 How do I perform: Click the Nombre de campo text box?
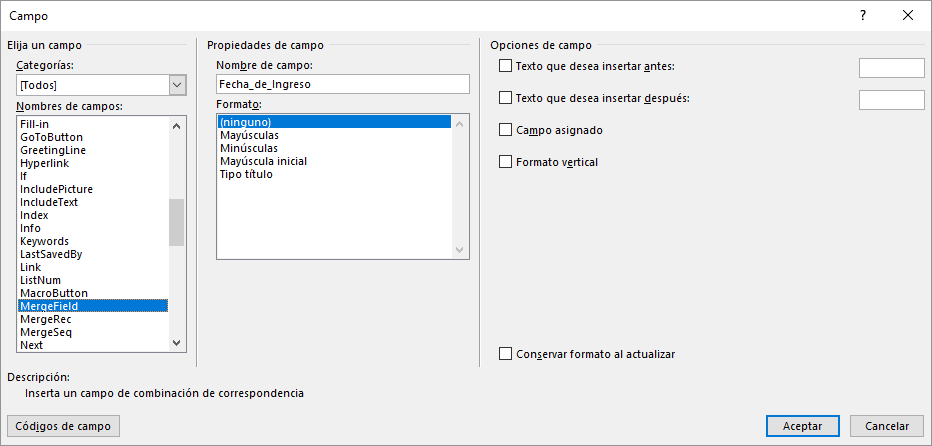tap(343, 84)
